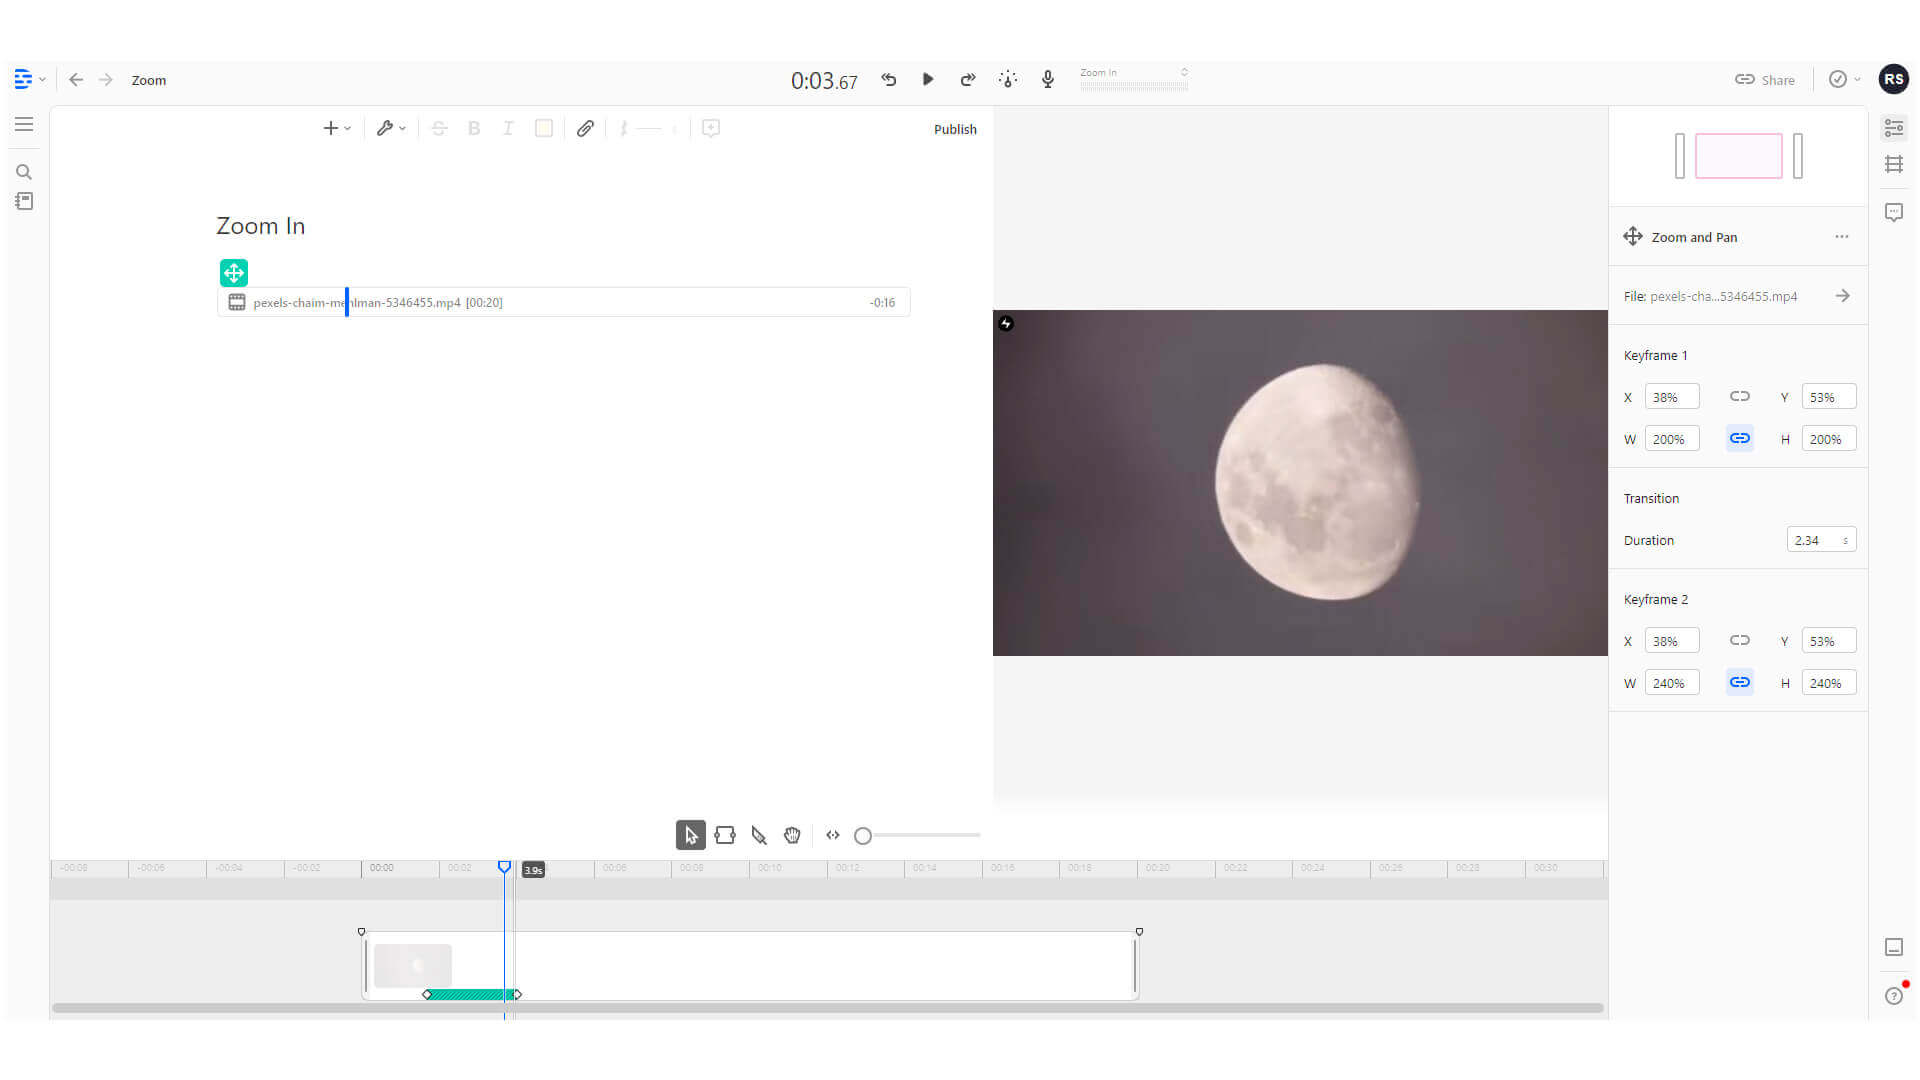Open Zoom and Pan overflow menu
Image resolution: width=1920 pixels, height=1080 pixels.
tap(1842, 236)
